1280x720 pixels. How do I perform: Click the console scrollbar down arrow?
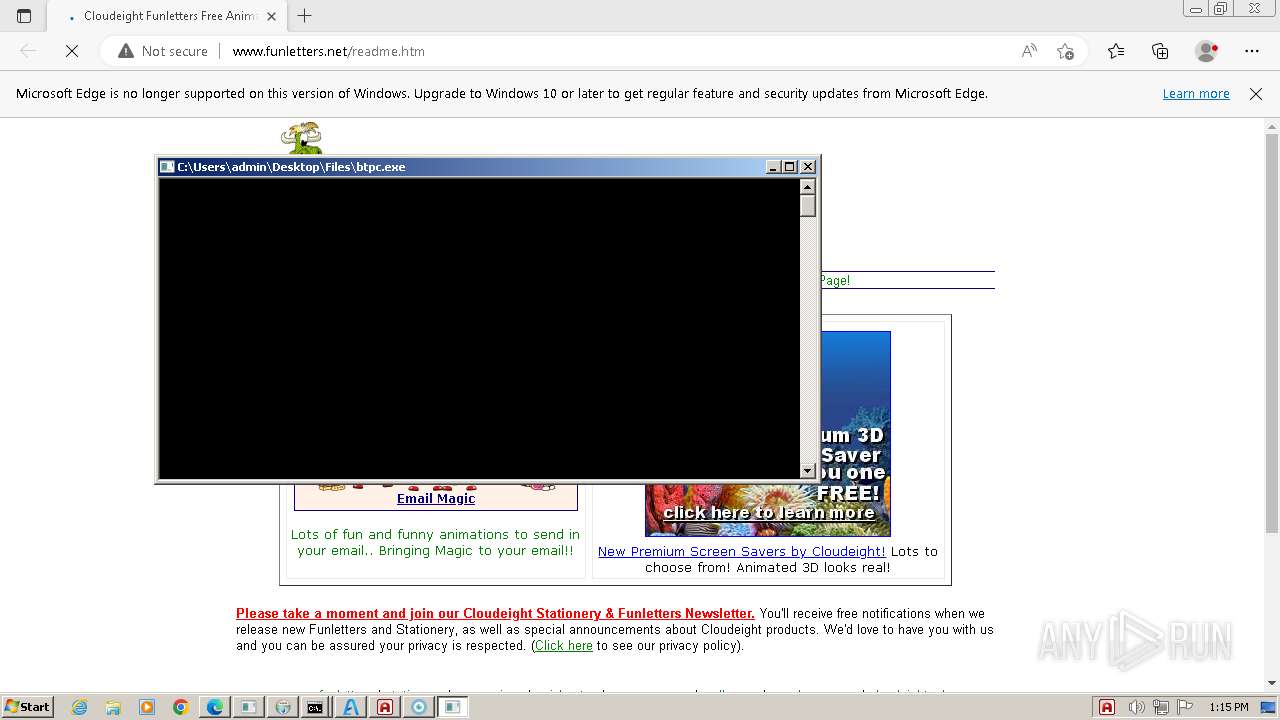(x=808, y=471)
